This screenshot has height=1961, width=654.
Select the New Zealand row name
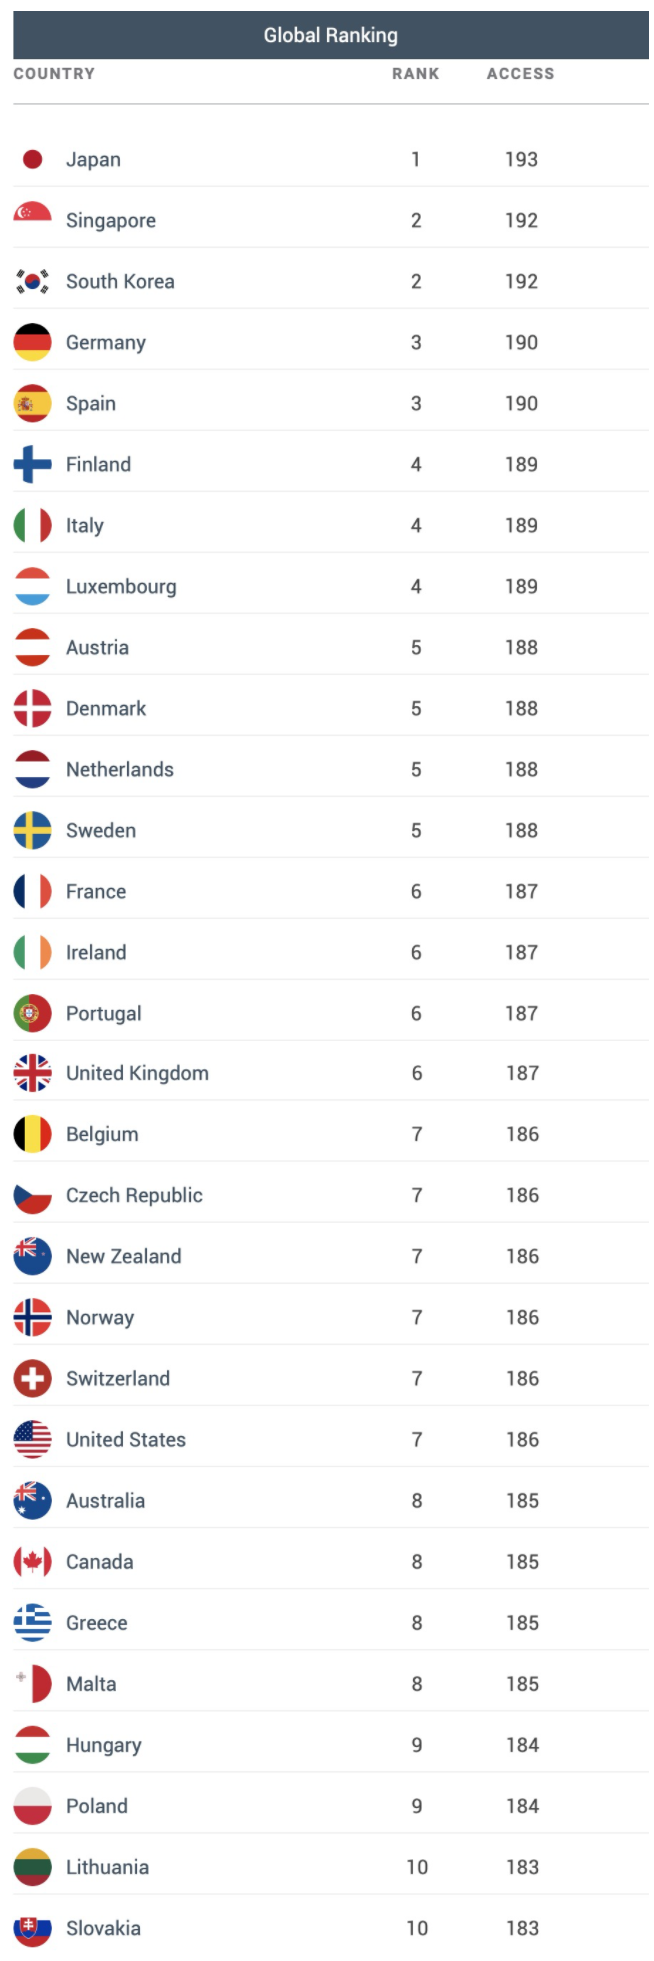(124, 1256)
